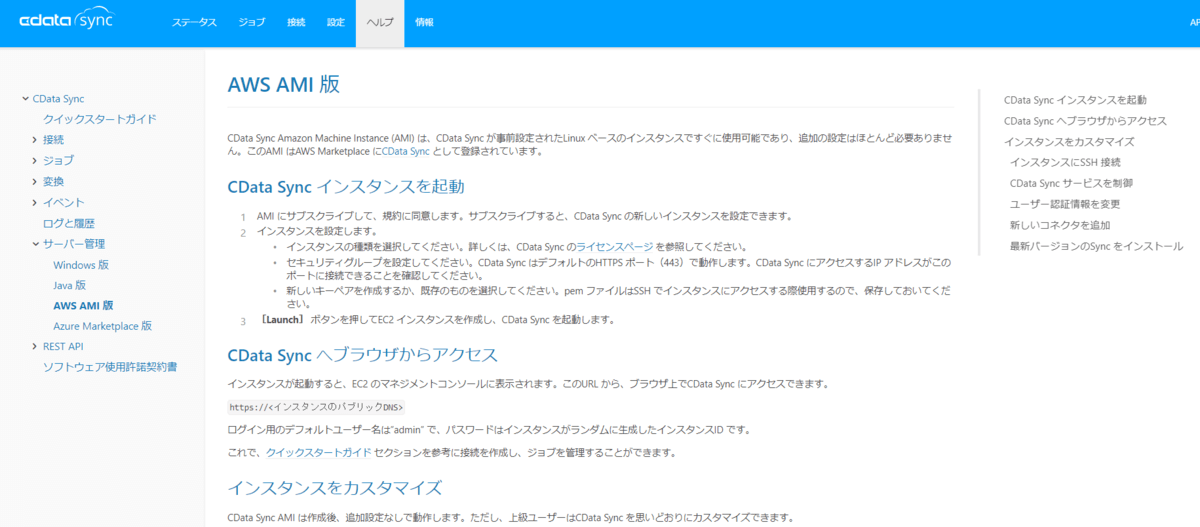Image resolution: width=1200 pixels, height=527 pixels.
Task: Follow the AWS Marketplace CData Sync link
Action: click(405, 152)
